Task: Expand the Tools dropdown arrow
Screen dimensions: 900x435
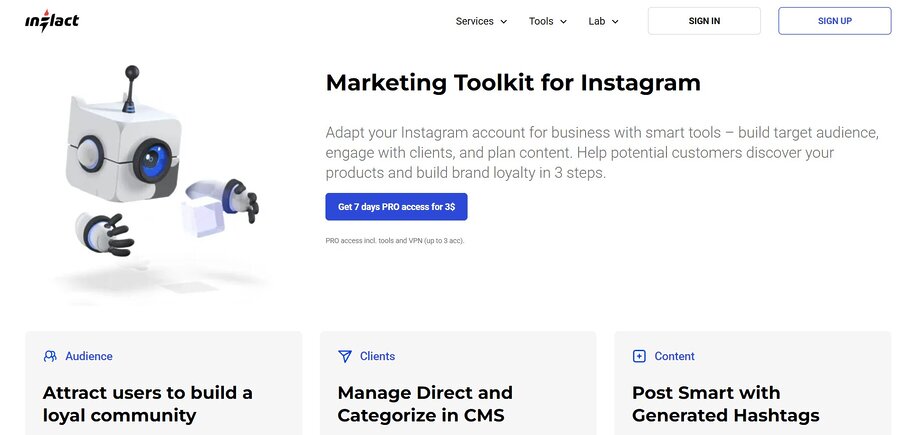Action: 563,21
